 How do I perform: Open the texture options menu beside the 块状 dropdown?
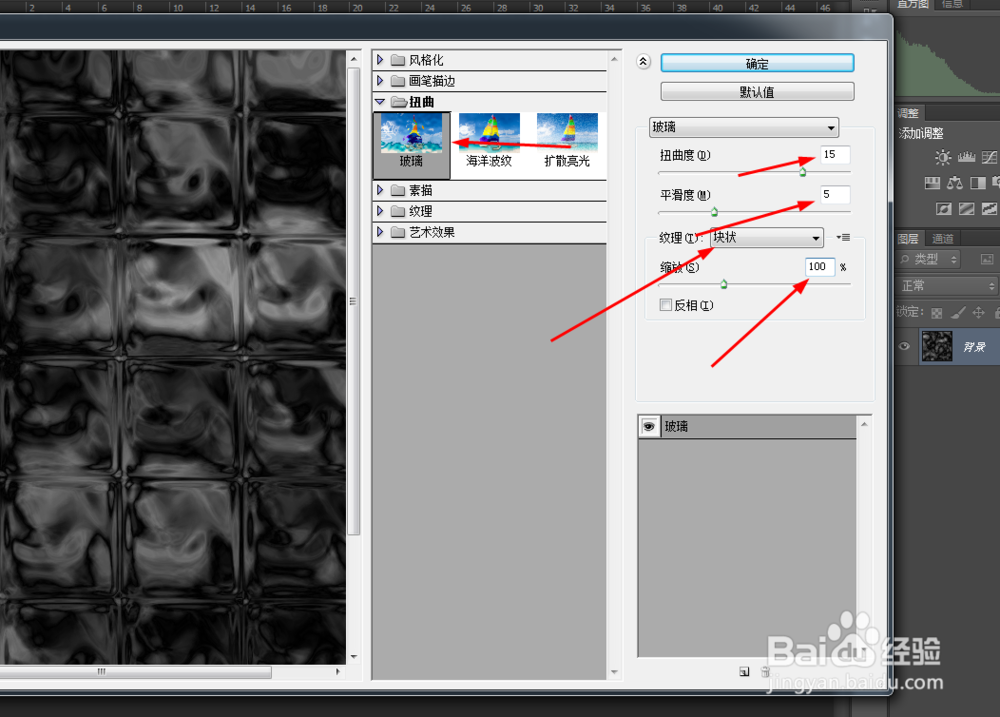[843, 237]
